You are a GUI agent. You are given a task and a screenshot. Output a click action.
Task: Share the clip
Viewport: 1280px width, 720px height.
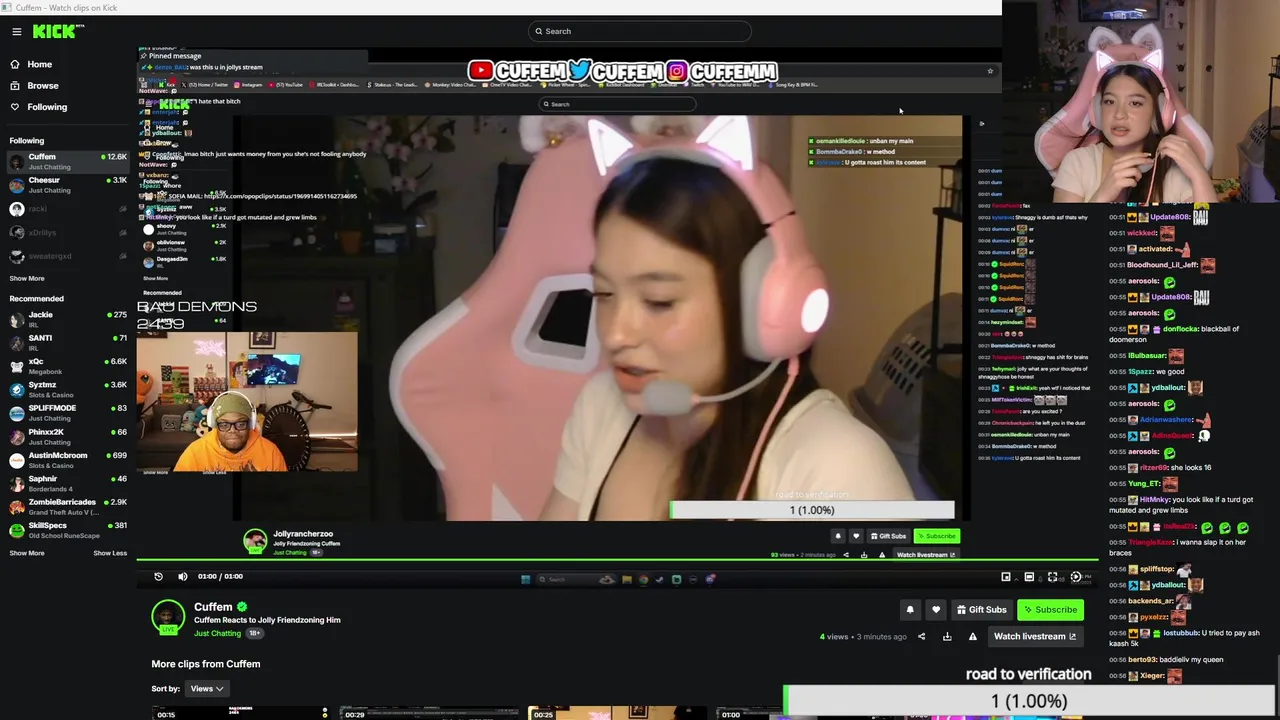click(x=922, y=637)
